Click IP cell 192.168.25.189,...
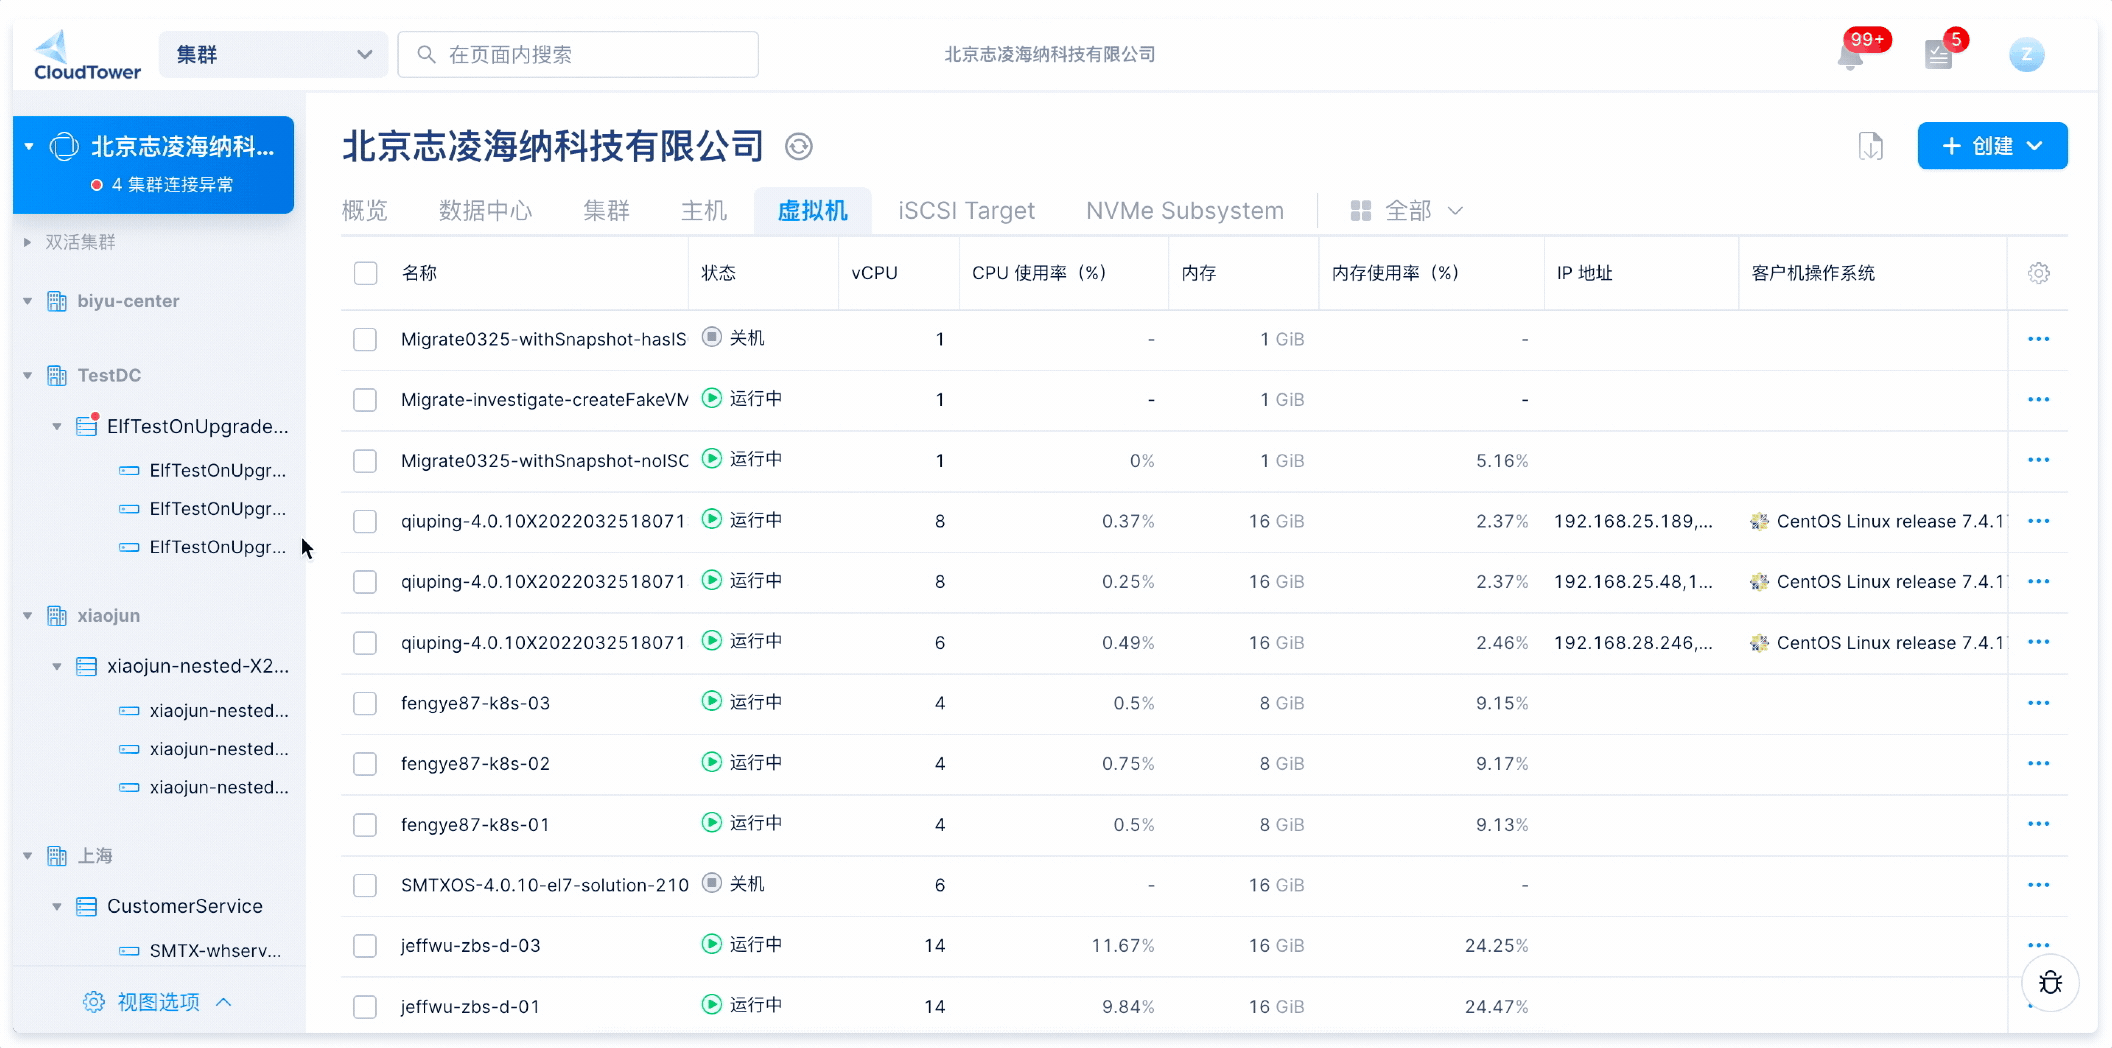 pyautogui.click(x=1633, y=521)
